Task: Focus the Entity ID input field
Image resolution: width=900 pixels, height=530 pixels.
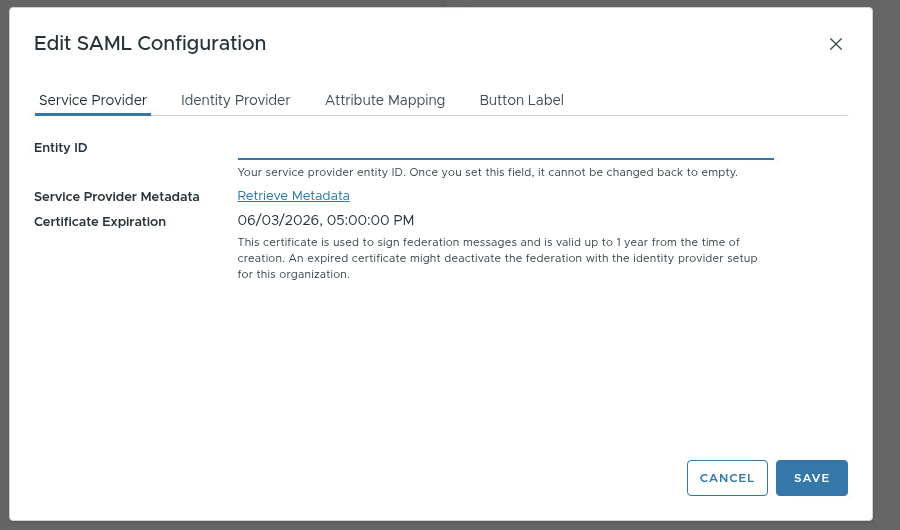Action: tap(505, 147)
